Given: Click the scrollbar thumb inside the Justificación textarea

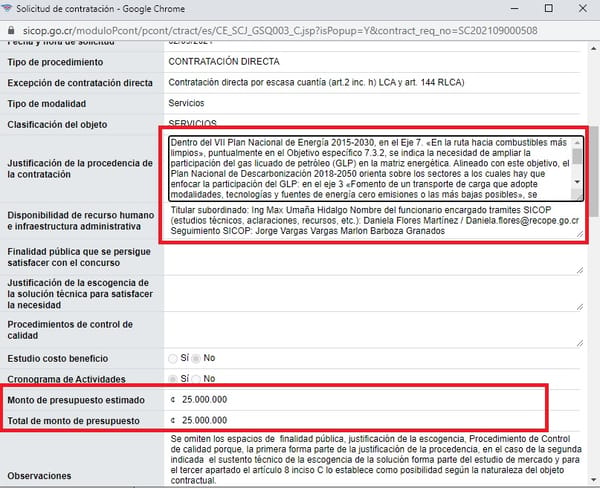Looking at the screenshot, I should [577, 156].
